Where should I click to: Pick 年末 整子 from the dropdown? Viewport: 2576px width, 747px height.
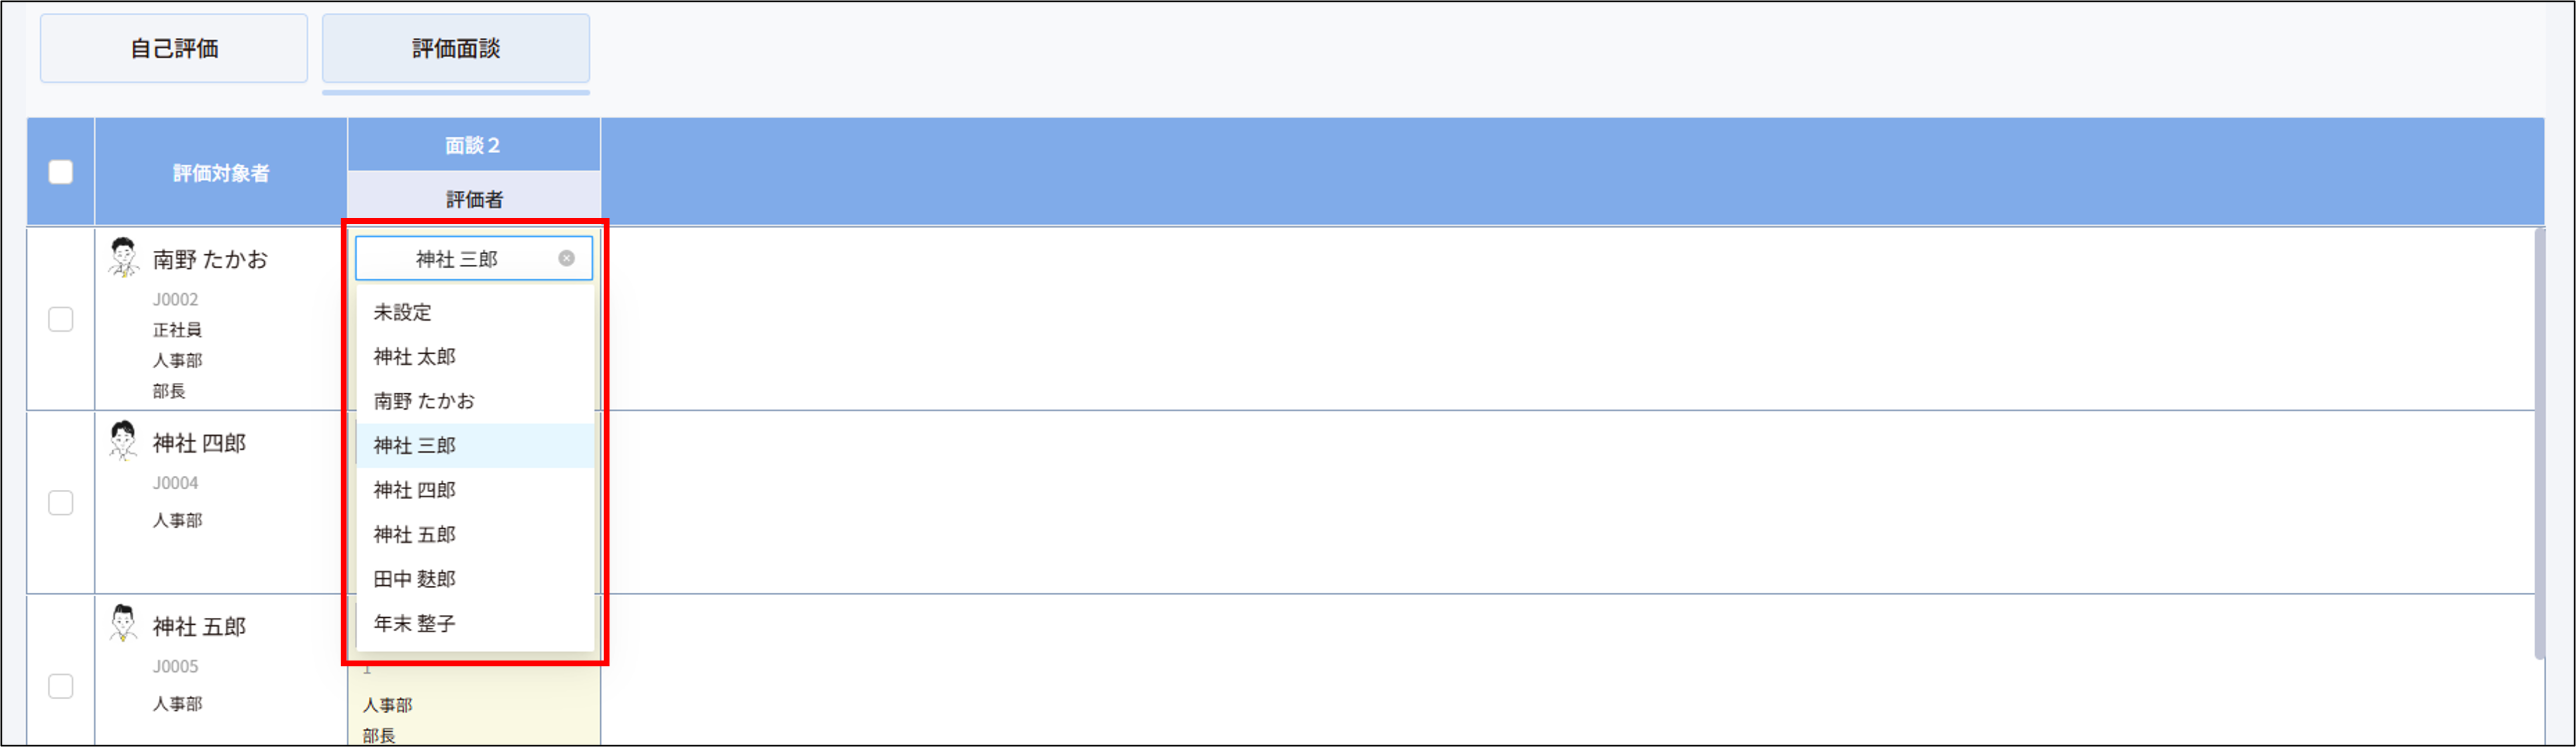point(415,623)
